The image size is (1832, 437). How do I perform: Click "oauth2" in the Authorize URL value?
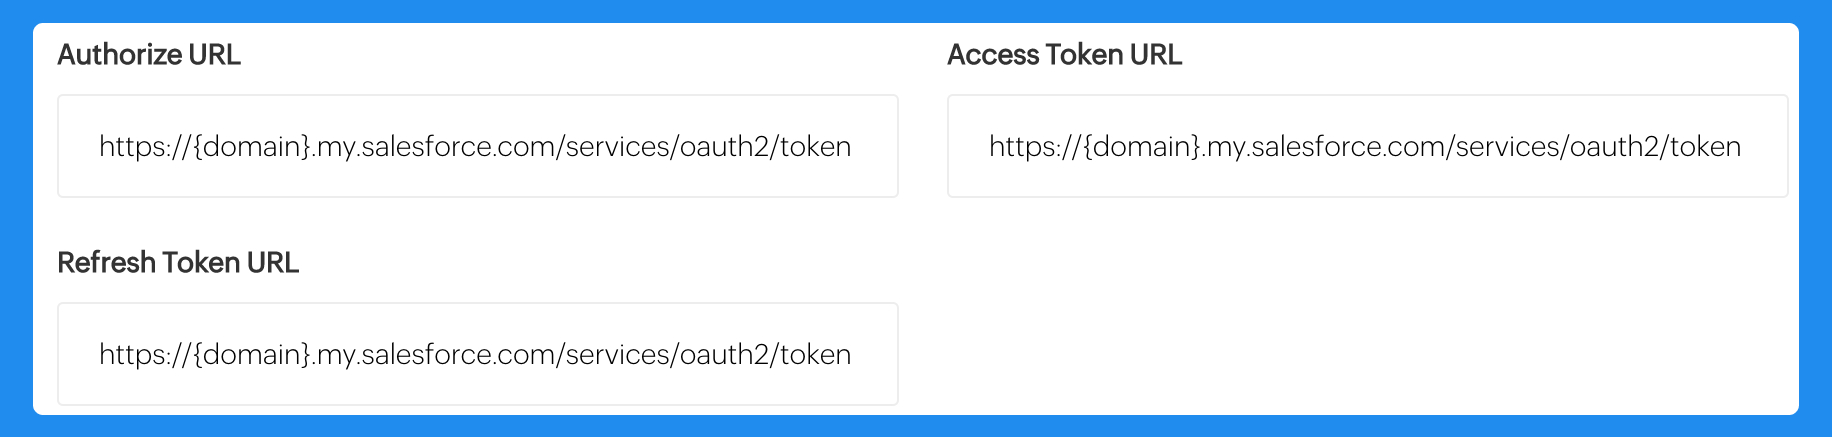click(724, 147)
